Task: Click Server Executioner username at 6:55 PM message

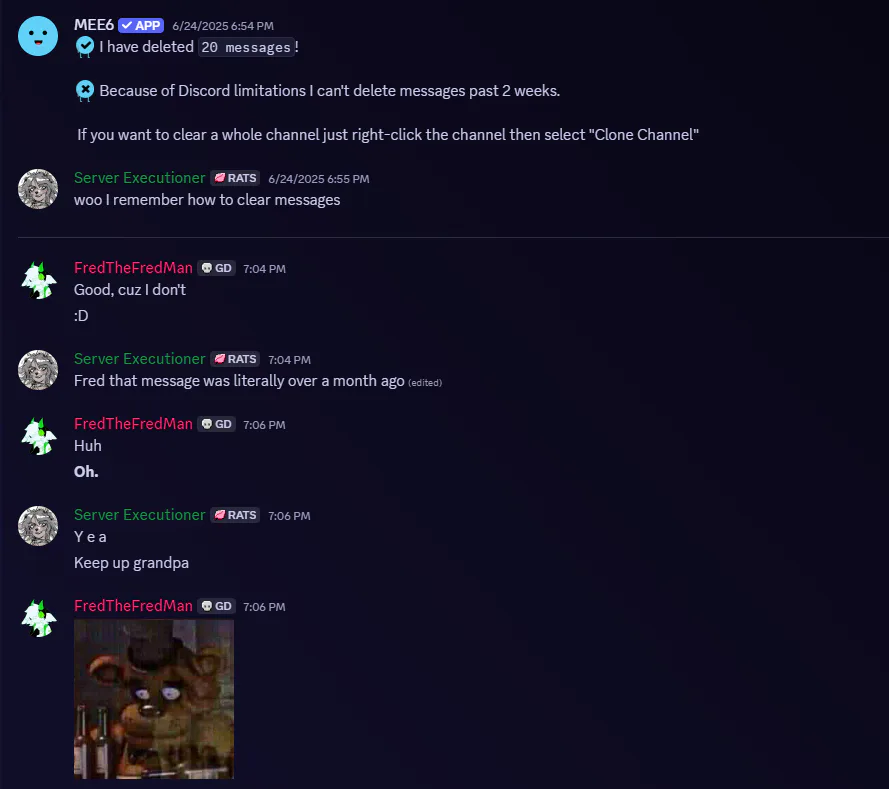Action: click(139, 178)
